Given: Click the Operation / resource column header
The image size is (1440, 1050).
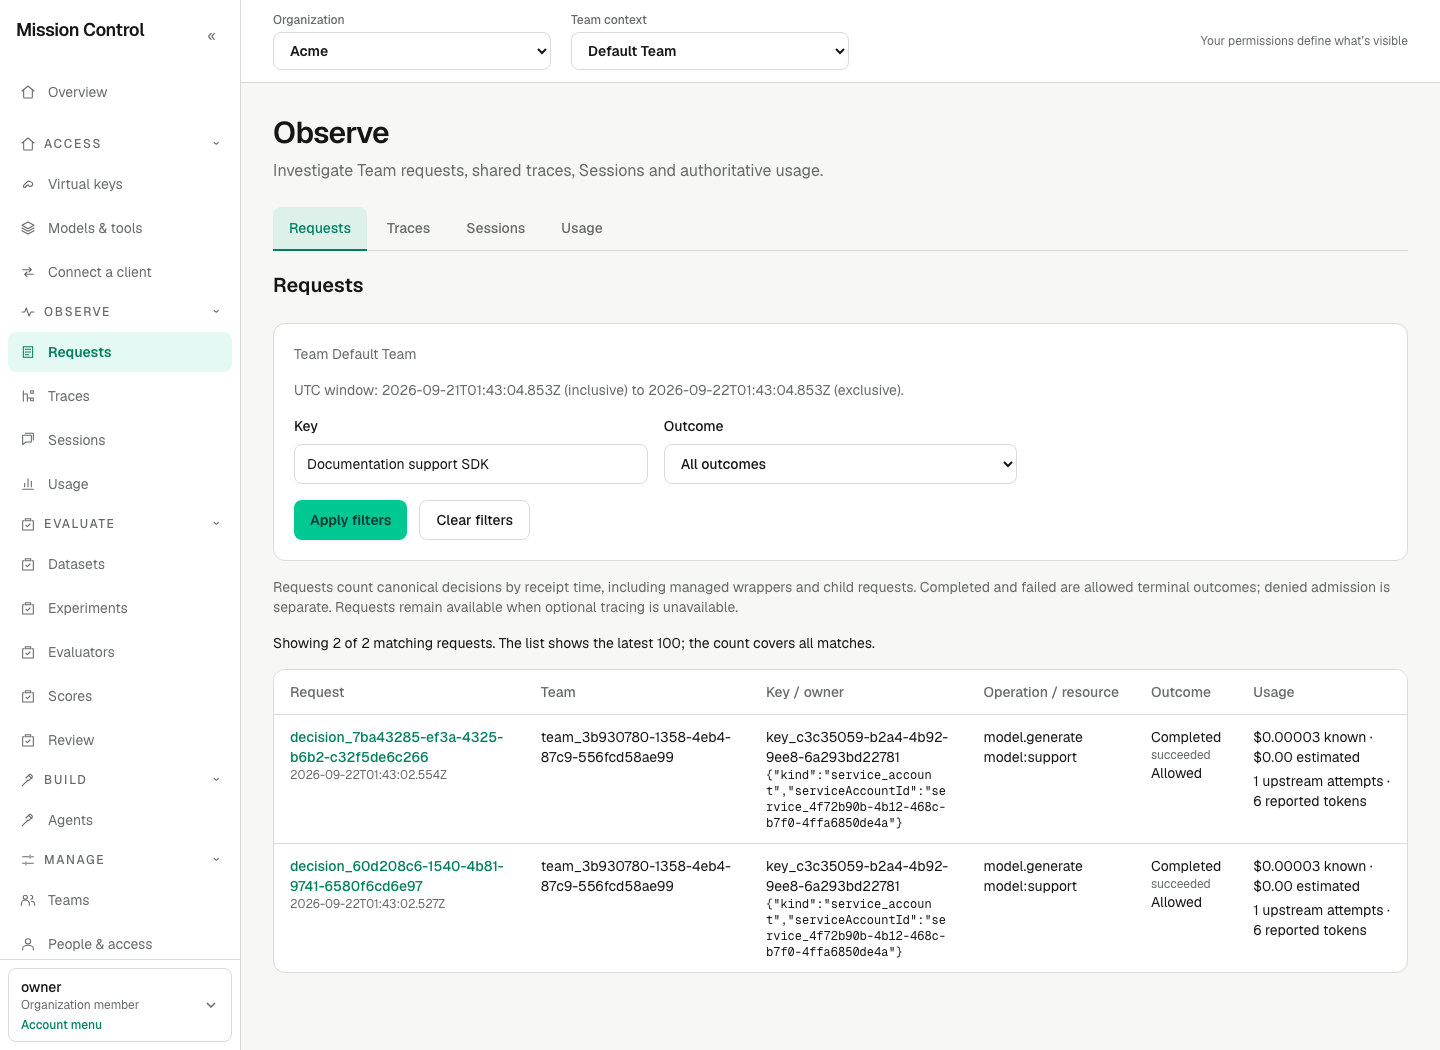Looking at the screenshot, I should [x=1051, y=692].
